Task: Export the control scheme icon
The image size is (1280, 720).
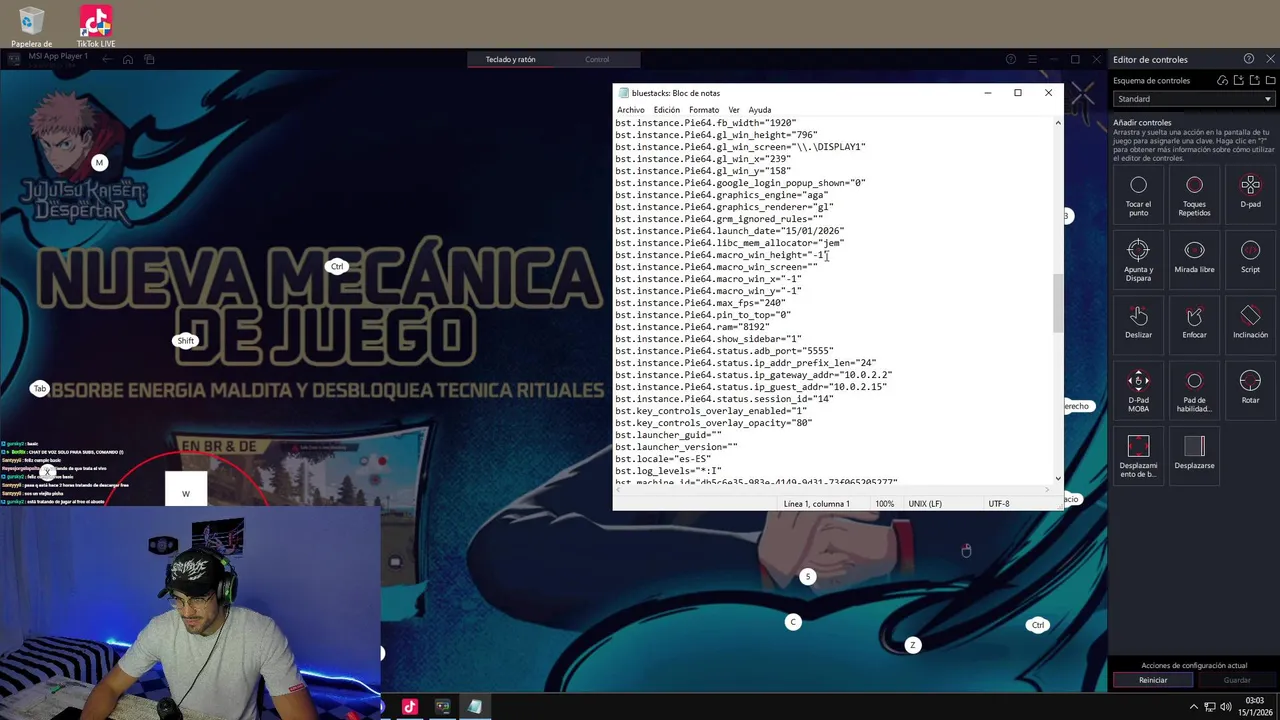Action: 1254,80
